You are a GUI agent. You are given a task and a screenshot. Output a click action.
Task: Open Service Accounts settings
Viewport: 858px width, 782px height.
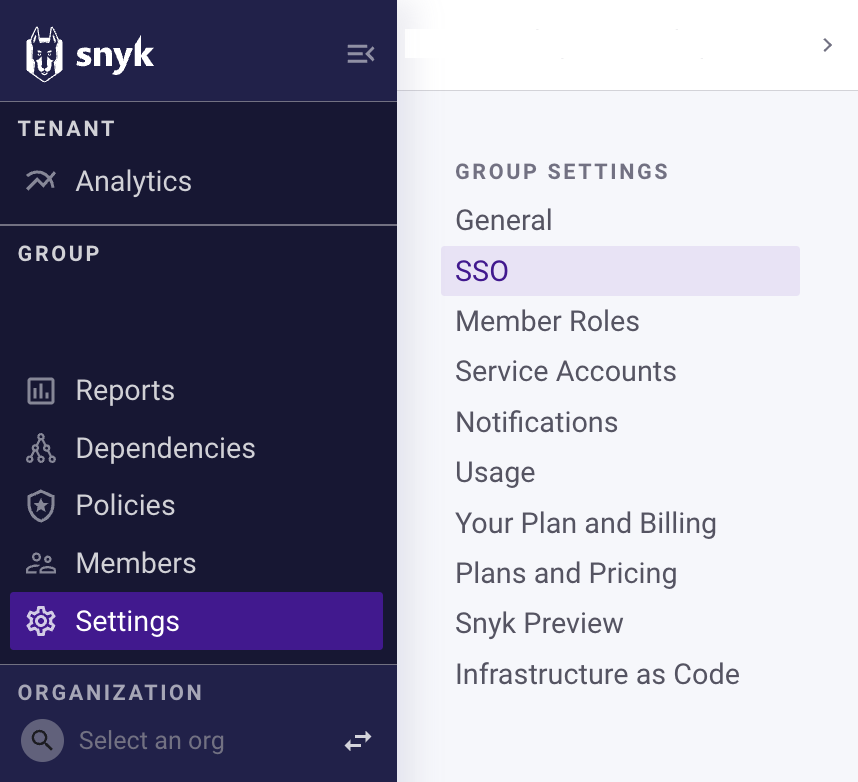point(566,371)
